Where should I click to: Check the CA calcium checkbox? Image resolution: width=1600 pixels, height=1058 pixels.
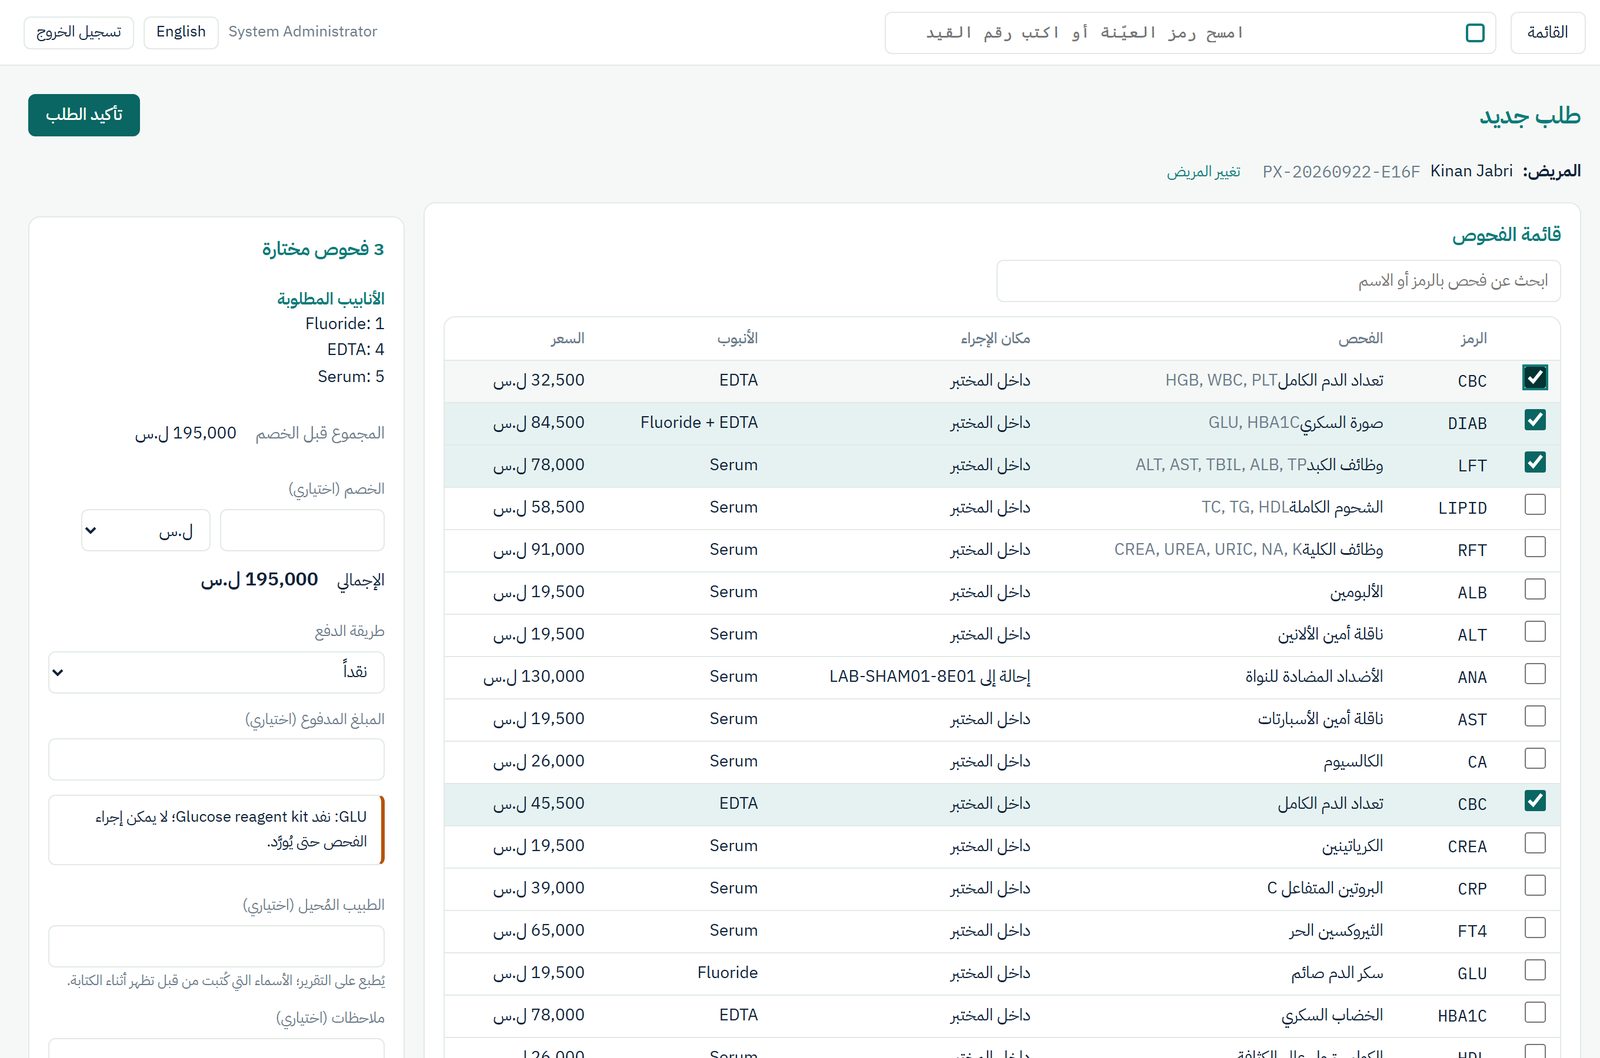[1535, 759]
